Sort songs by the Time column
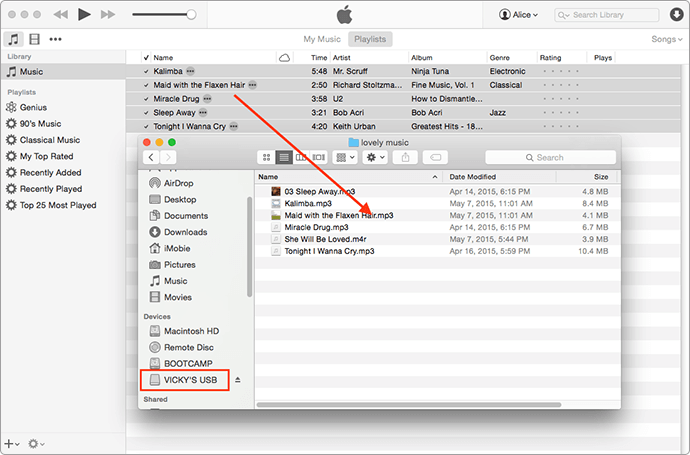690x455 pixels. click(x=319, y=58)
